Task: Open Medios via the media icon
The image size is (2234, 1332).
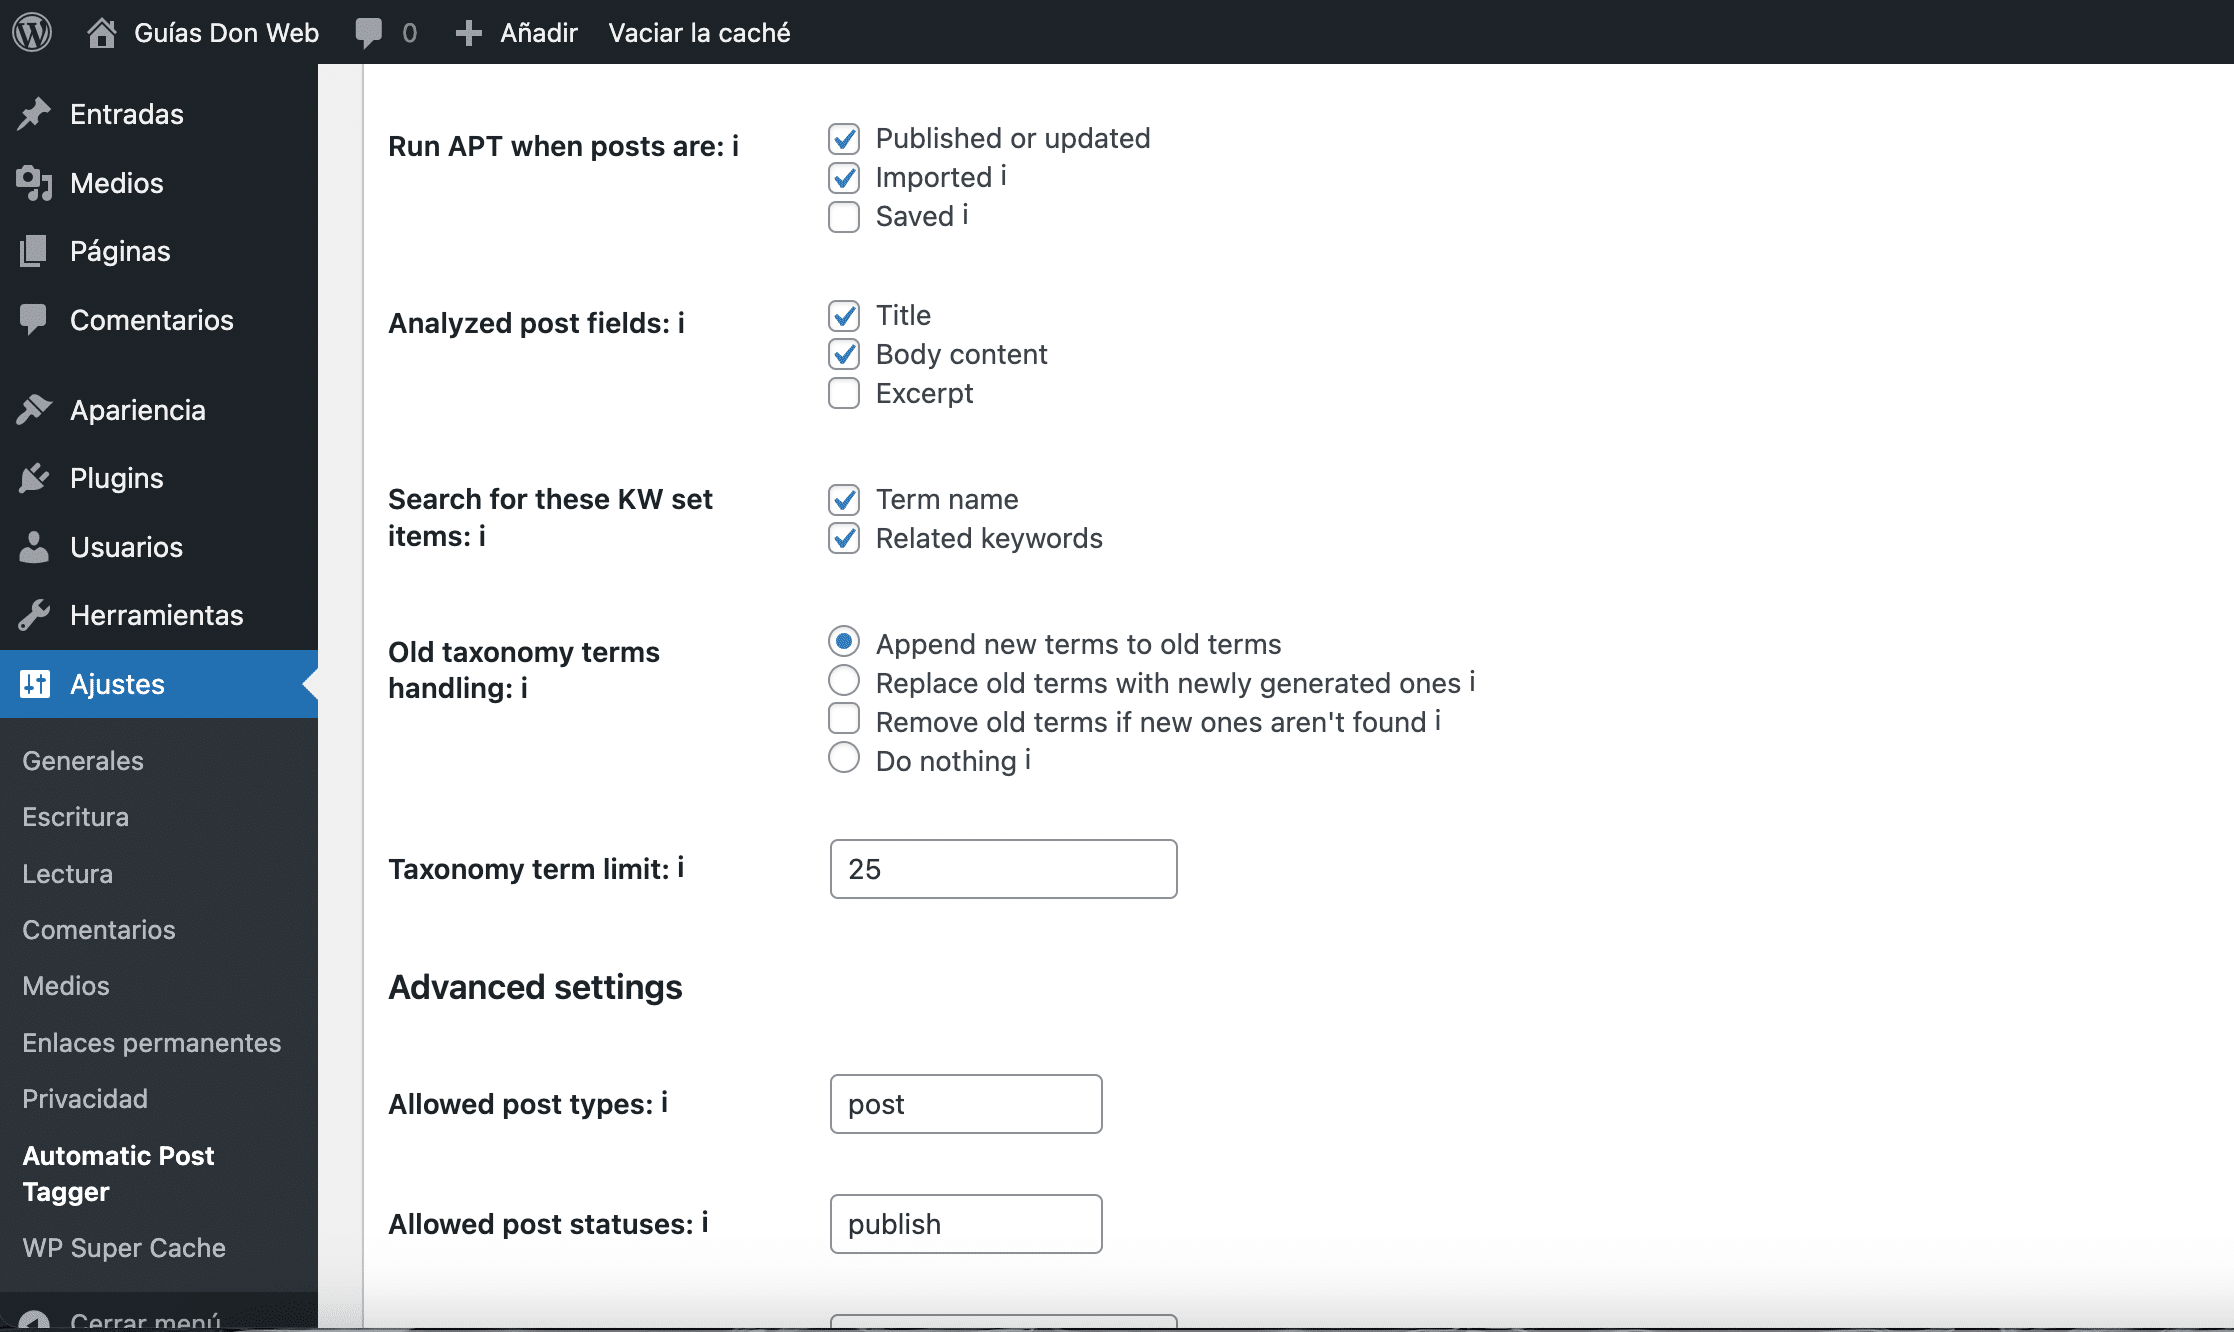Action: pos(34,183)
